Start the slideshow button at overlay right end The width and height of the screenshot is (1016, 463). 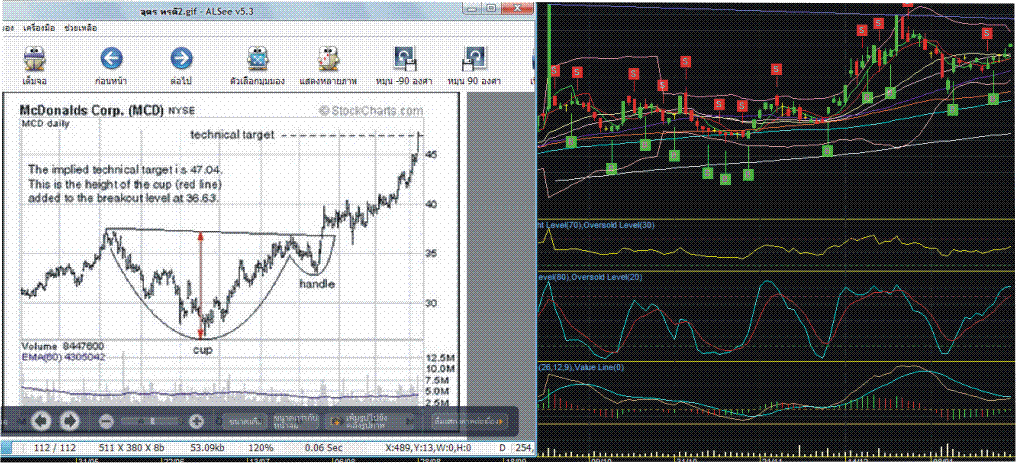pos(470,422)
